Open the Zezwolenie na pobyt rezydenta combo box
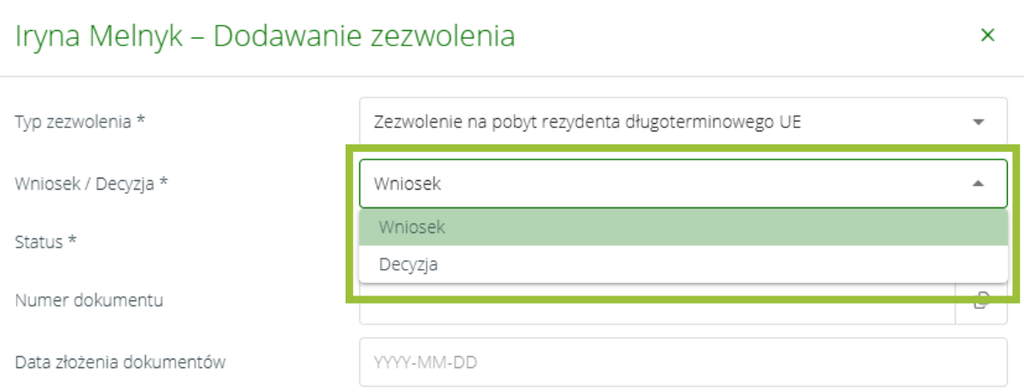This screenshot has width=1024, height=392. [x=683, y=122]
